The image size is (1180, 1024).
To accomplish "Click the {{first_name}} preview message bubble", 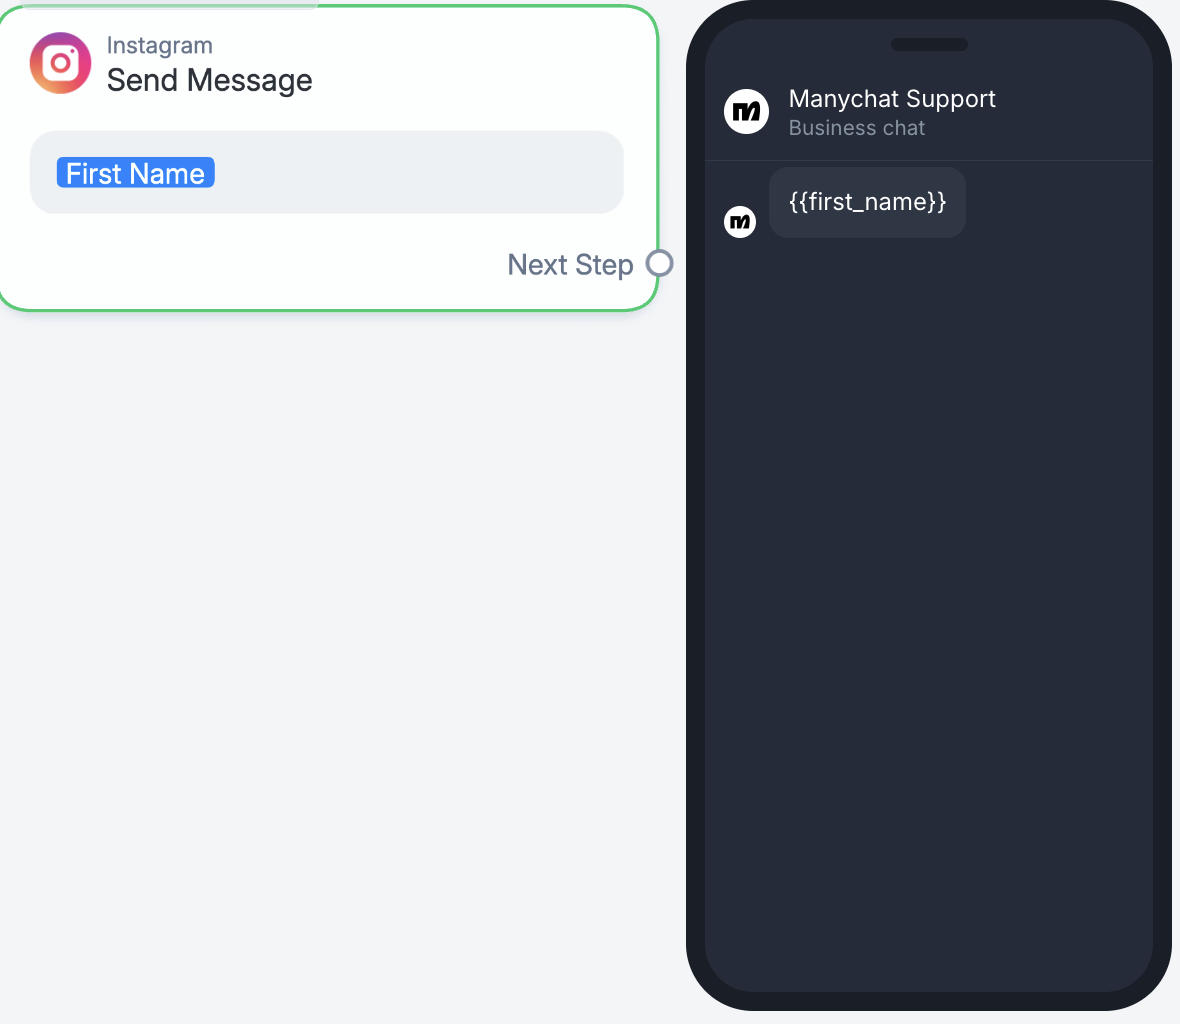I will click(x=867, y=202).
